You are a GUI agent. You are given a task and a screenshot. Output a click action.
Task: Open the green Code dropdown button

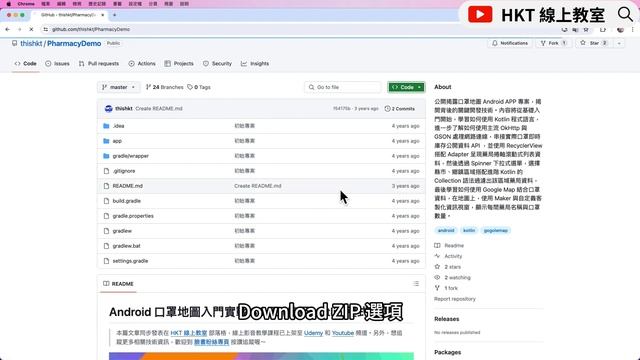coord(406,87)
